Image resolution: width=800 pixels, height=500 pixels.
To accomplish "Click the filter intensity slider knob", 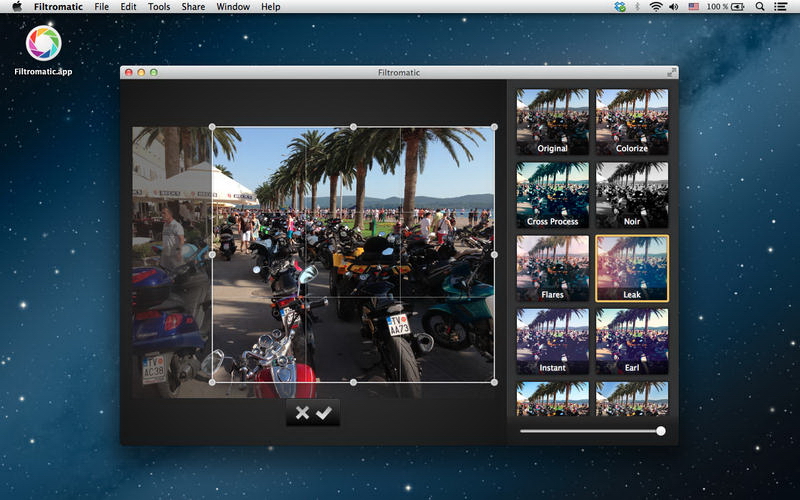I will (660, 431).
